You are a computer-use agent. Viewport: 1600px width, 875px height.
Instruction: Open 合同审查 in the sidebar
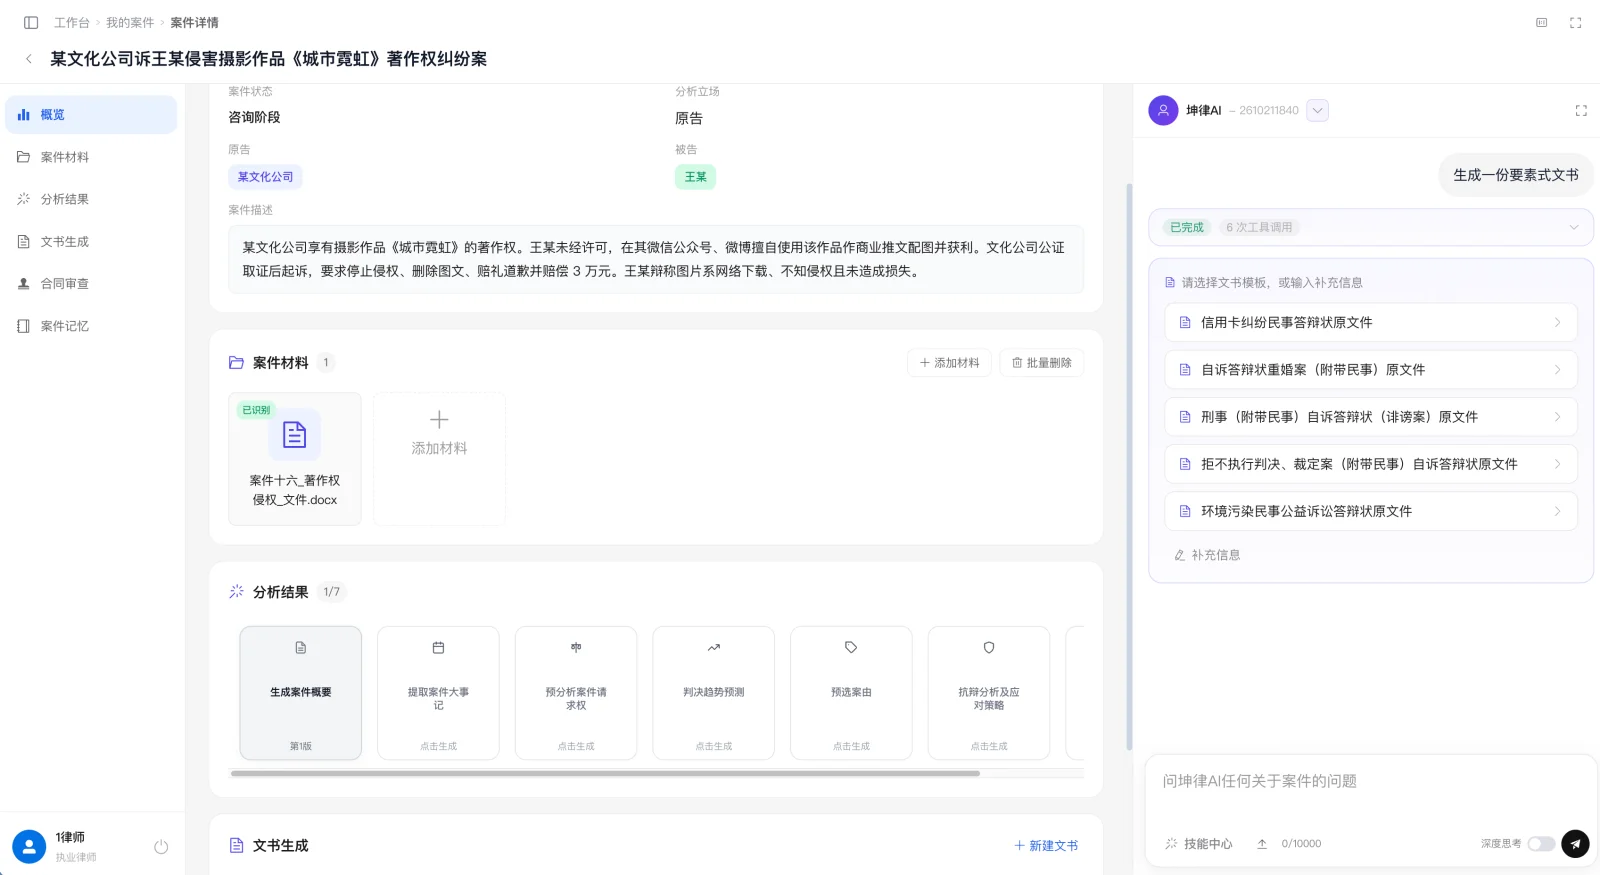pos(91,284)
